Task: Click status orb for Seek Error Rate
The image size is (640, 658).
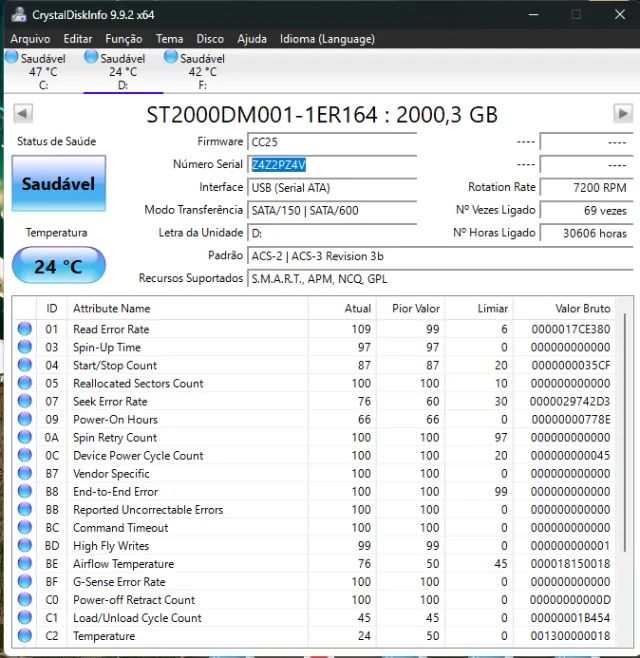Action: point(25,401)
